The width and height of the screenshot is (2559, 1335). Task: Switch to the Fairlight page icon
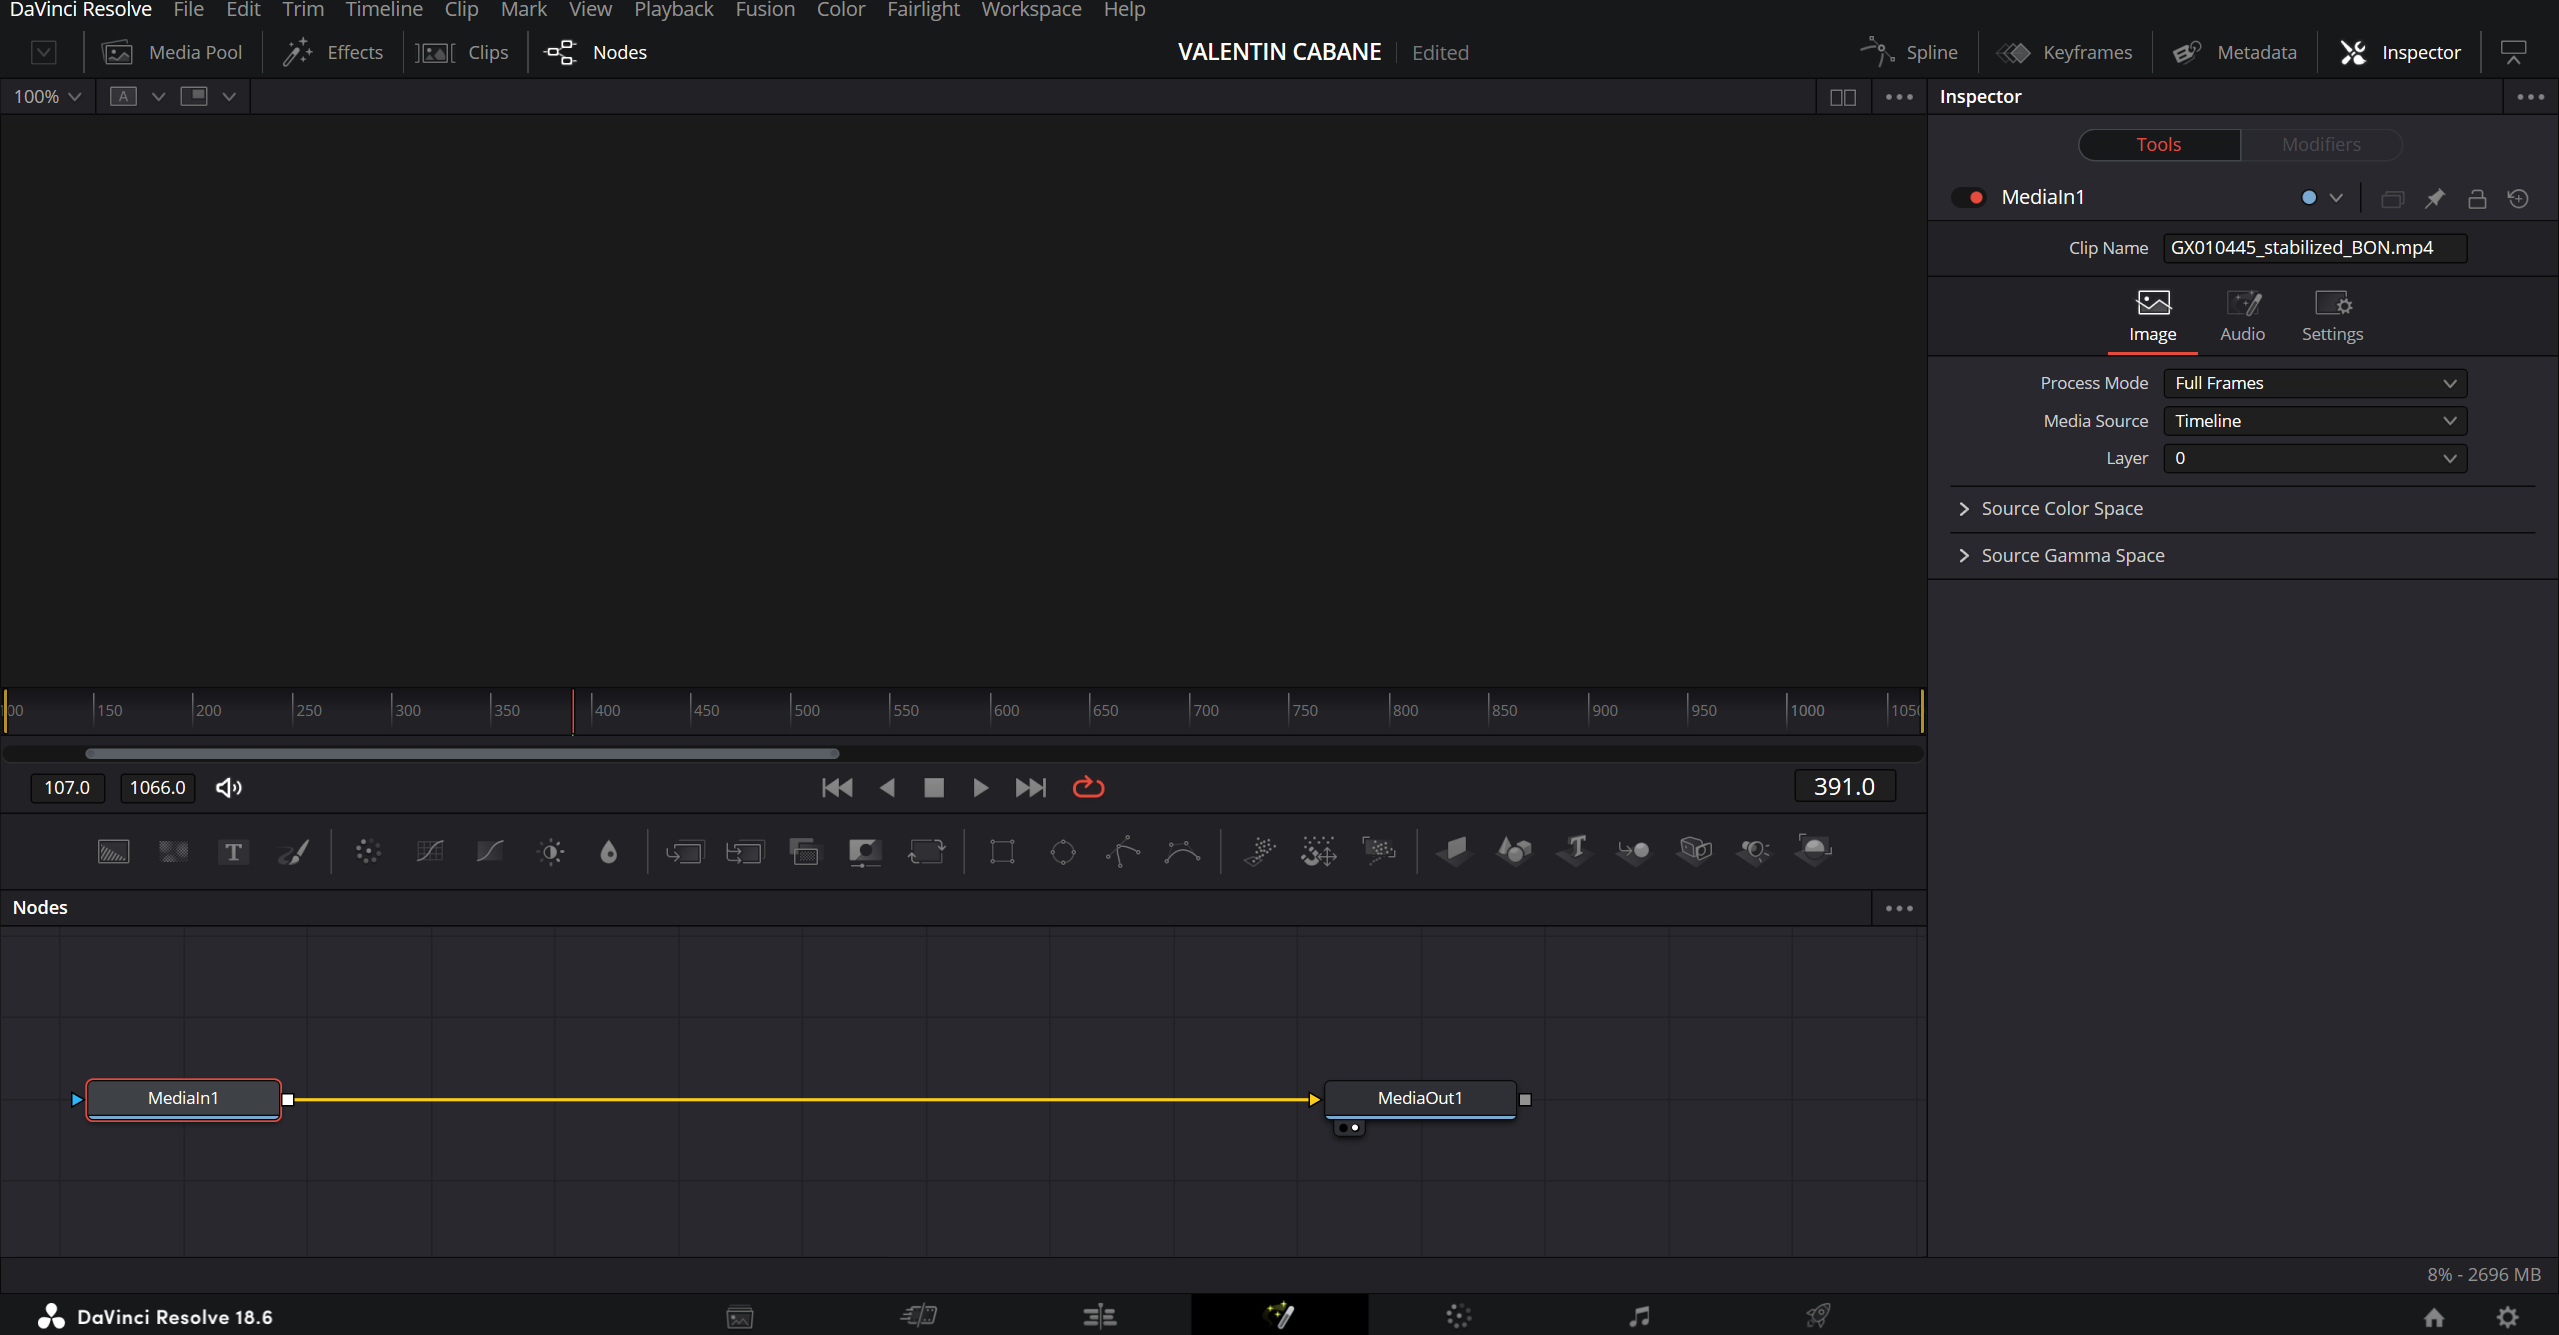[1638, 1315]
